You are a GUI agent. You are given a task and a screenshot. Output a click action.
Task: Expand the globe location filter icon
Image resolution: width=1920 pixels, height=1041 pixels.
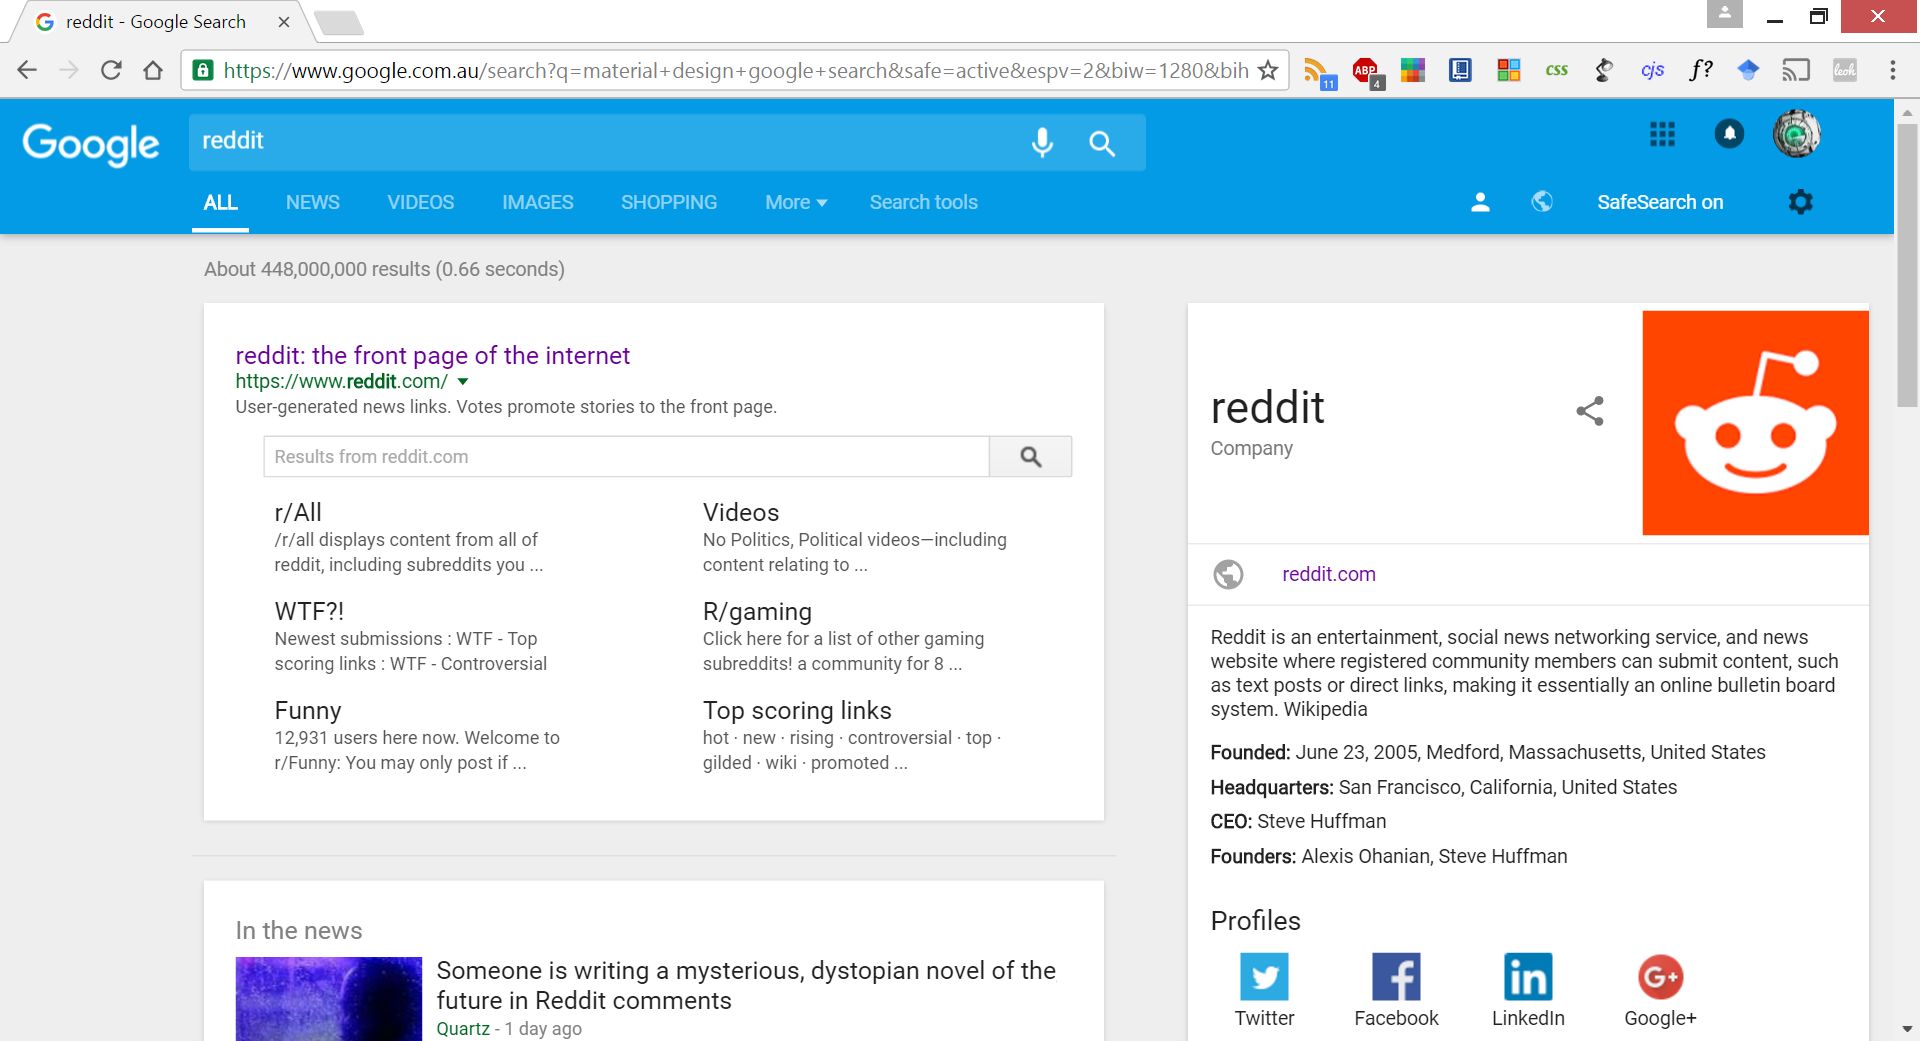click(x=1542, y=202)
